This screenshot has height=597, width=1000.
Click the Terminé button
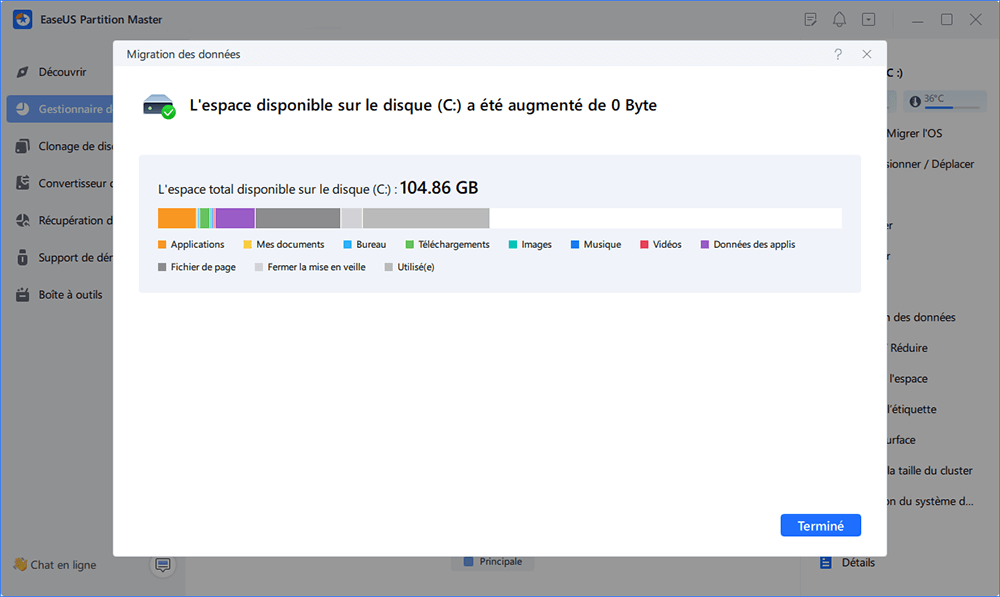coord(820,526)
